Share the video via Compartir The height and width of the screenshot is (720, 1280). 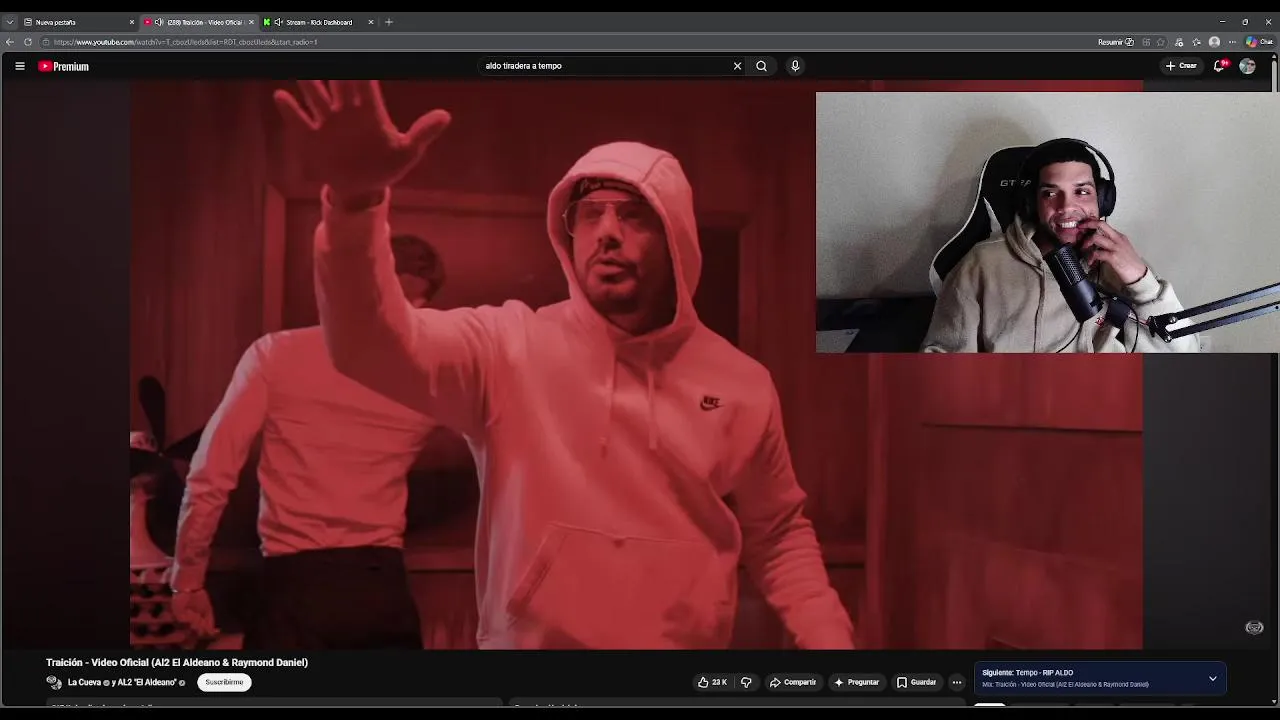click(x=793, y=682)
